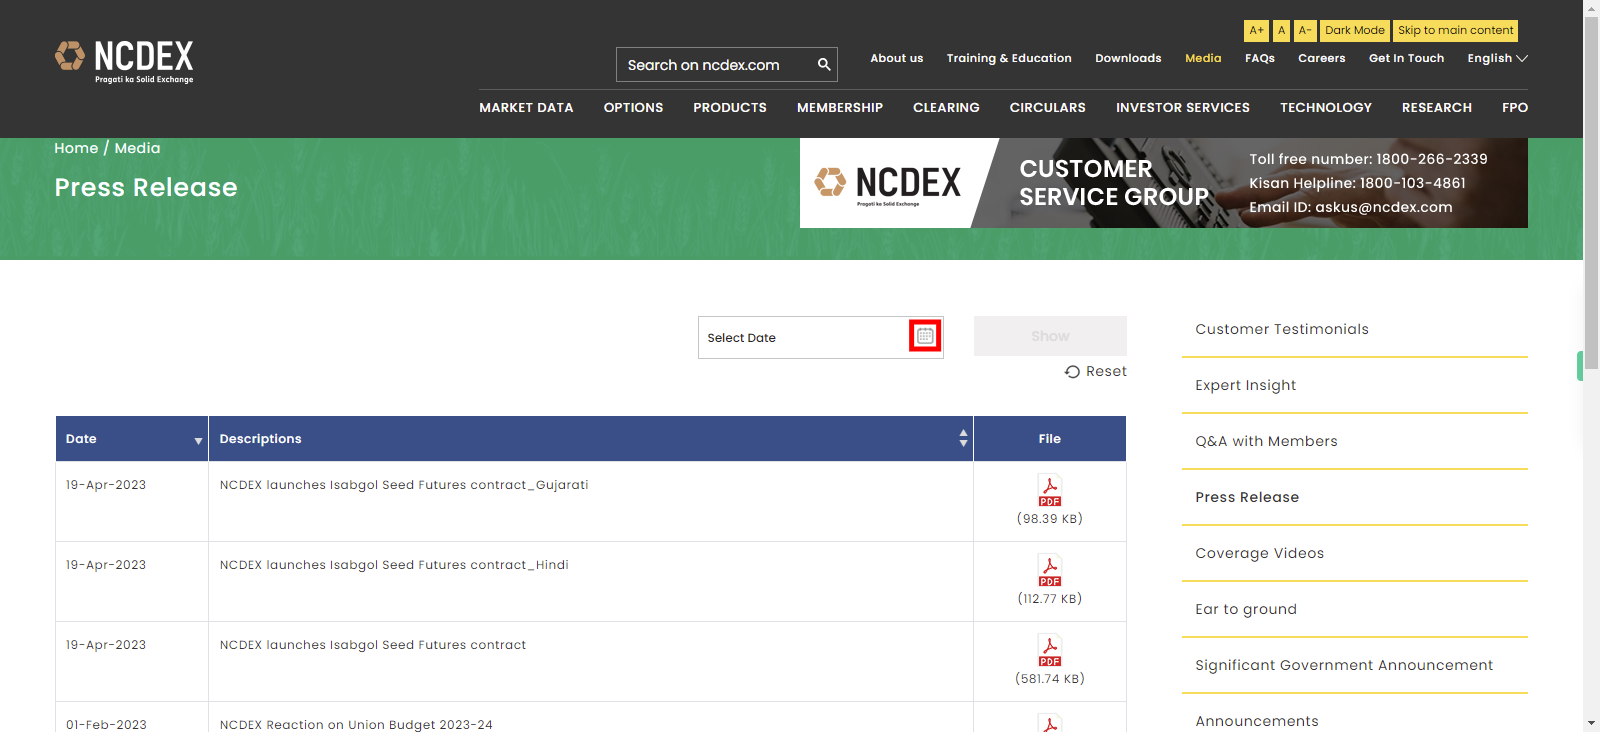
Task: Open the RESEARCH menu
Action: click(1437, 108)
